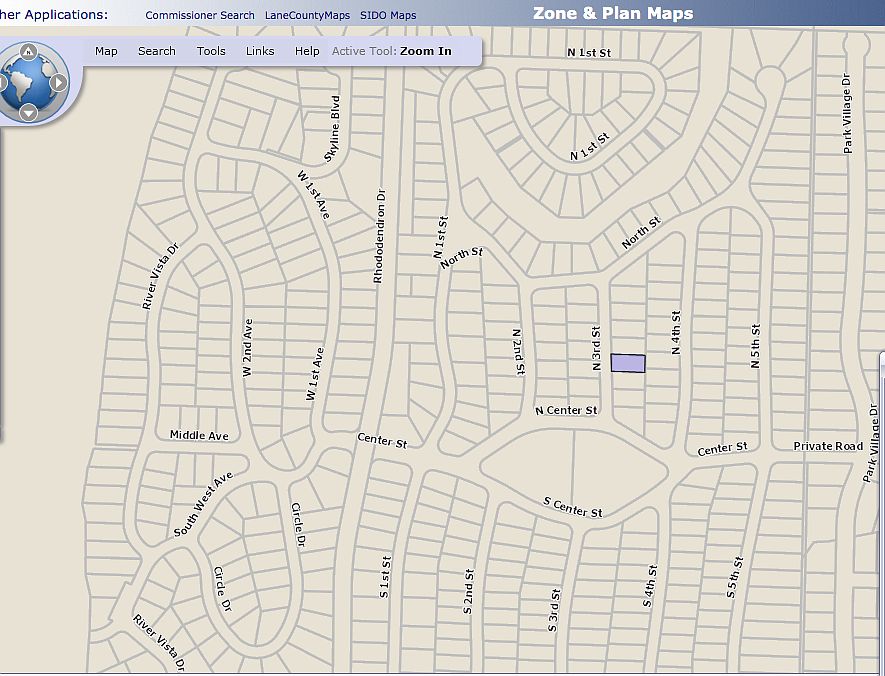Open the Commissioner Search link
Image resolution: width=885 pixels, height=676 pixels.
pyautogui.click(x=200, y=15)
